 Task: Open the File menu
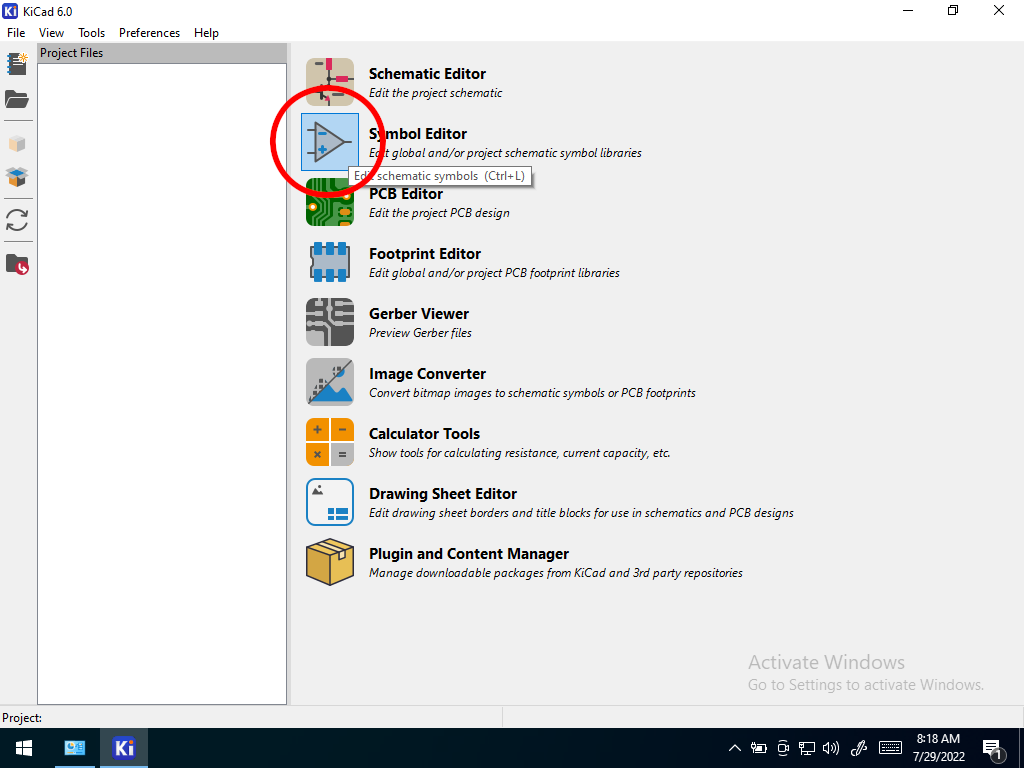(x=16, y=33)
